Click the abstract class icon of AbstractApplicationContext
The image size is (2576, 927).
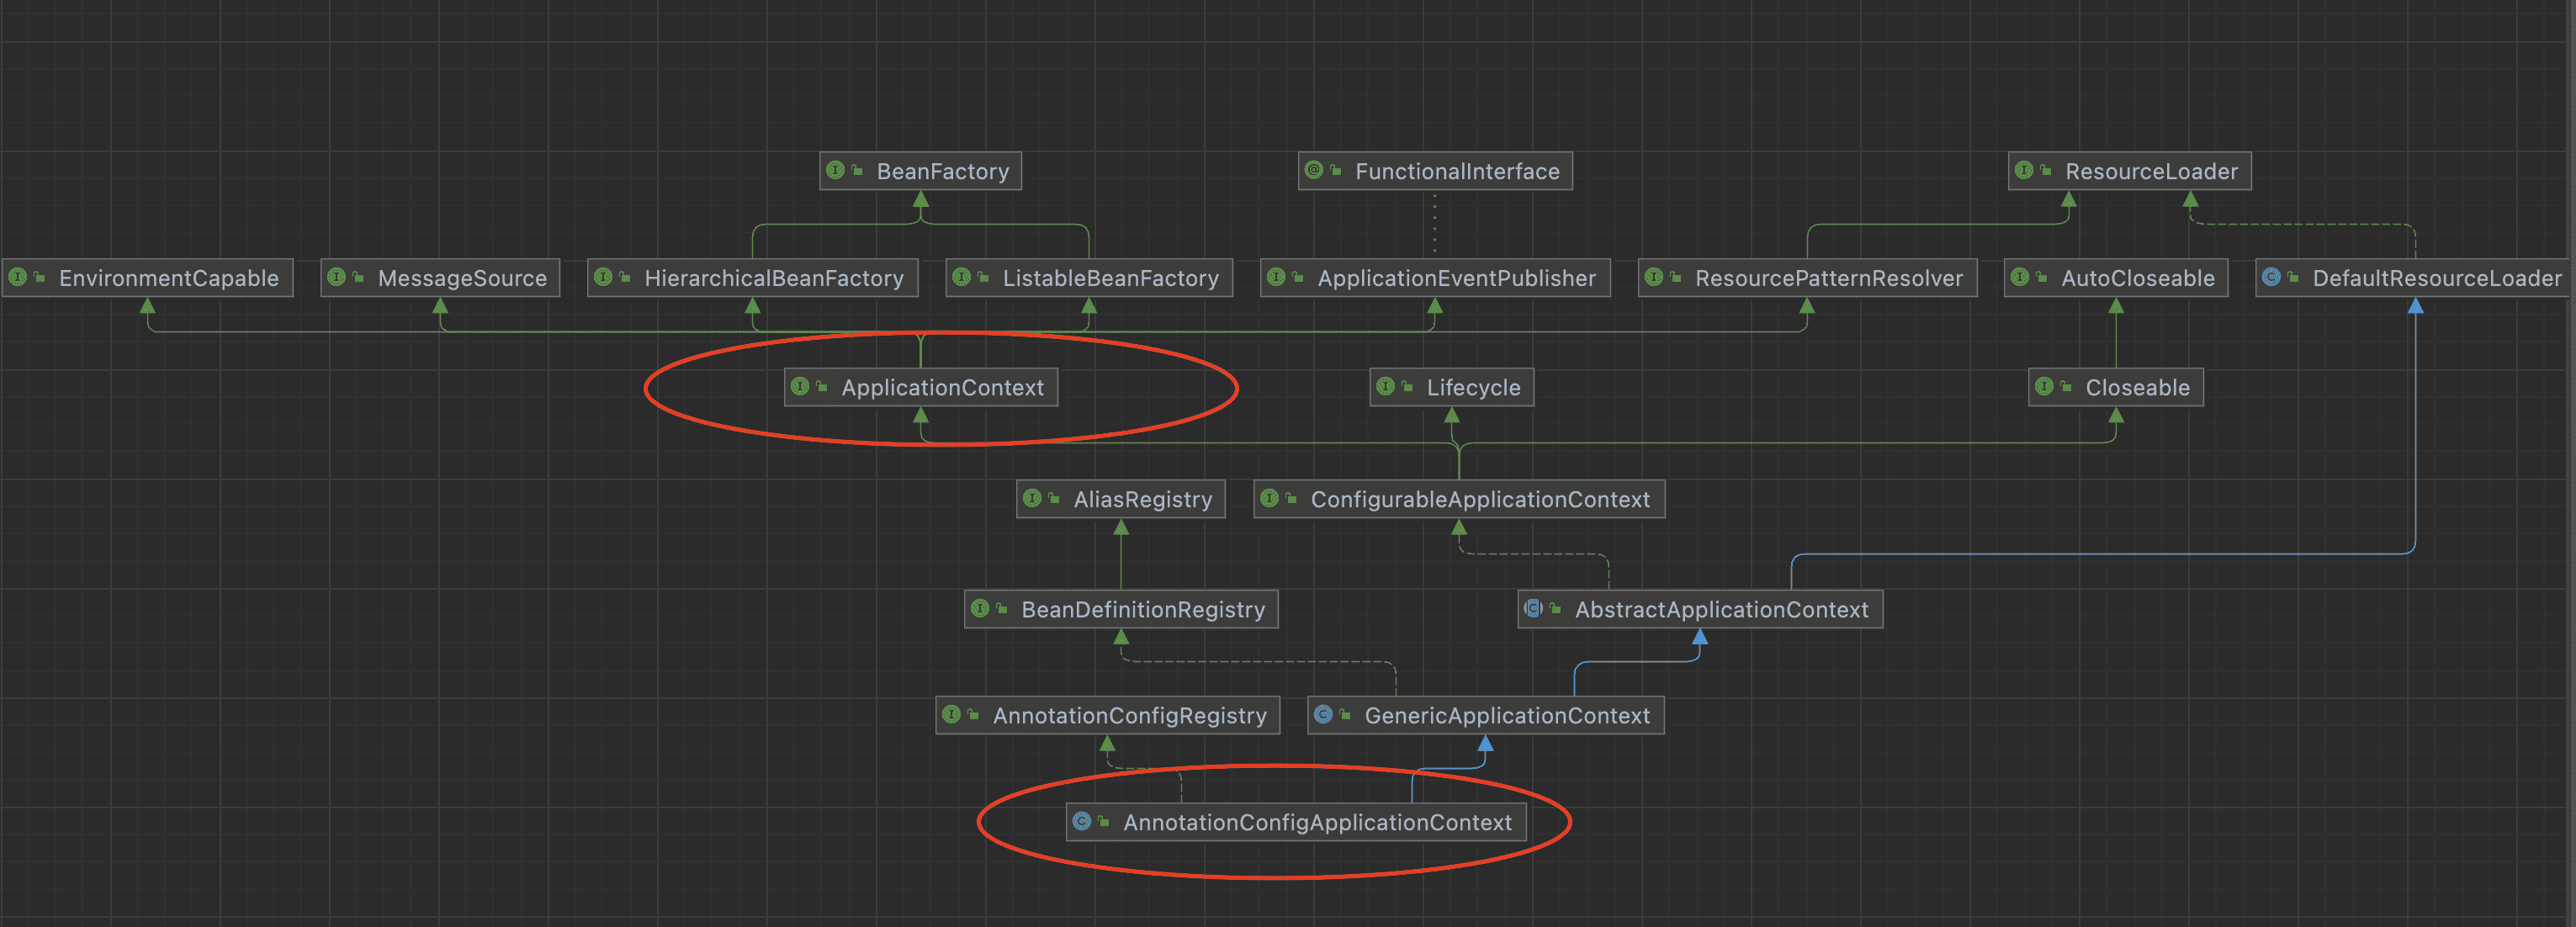pos(1533,608)
